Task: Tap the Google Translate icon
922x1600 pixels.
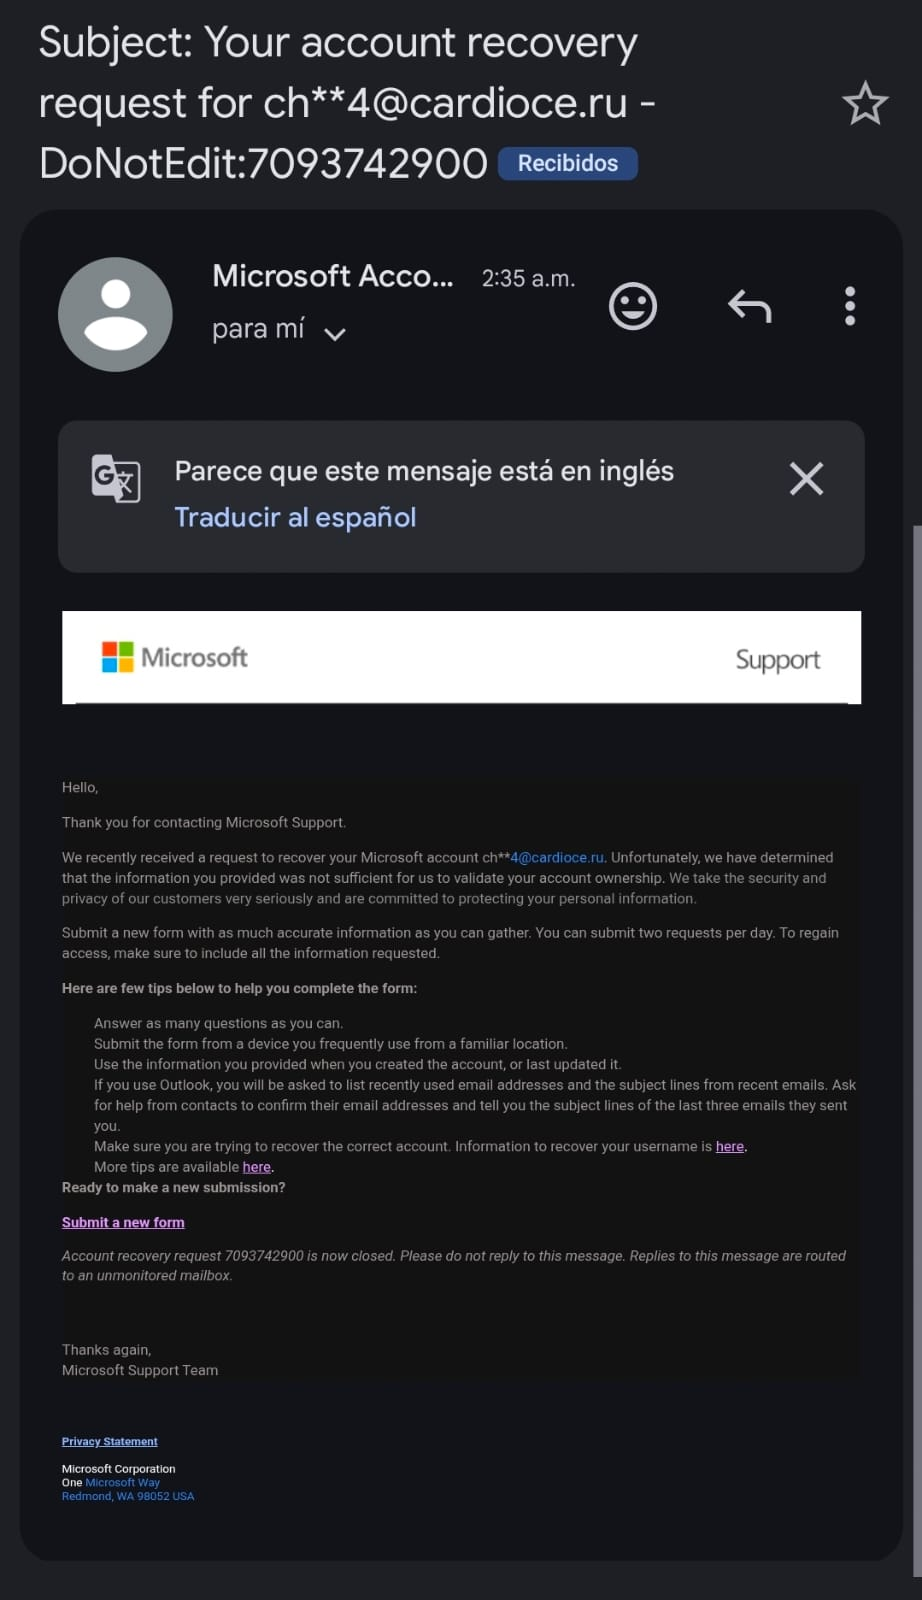Action: (116, 478)
